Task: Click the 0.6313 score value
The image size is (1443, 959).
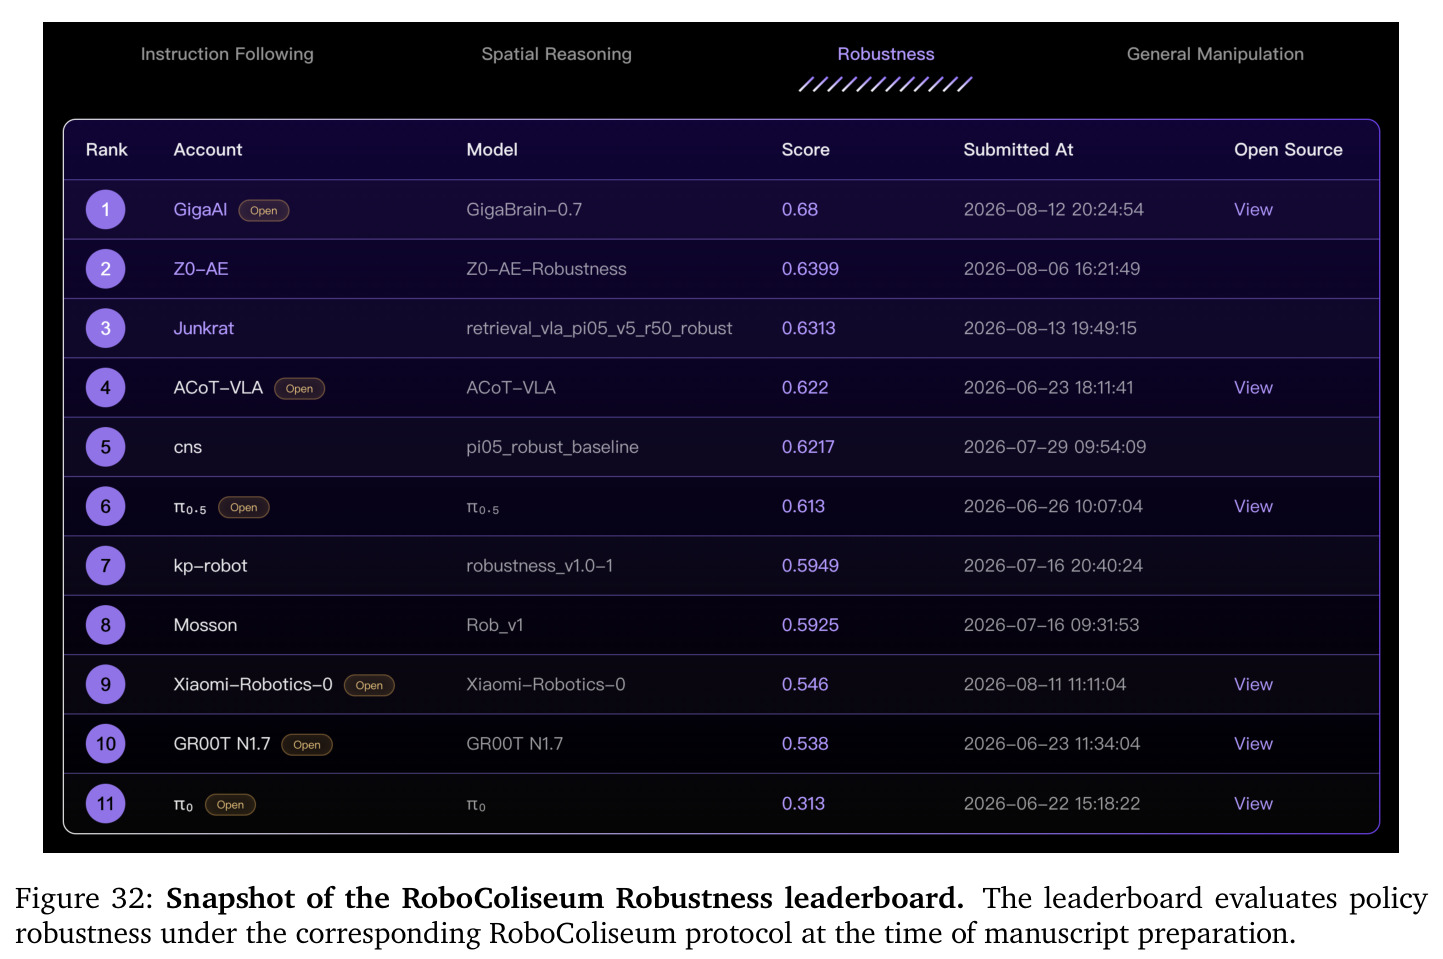Action: pyautogui.click(x=808, y=328)
